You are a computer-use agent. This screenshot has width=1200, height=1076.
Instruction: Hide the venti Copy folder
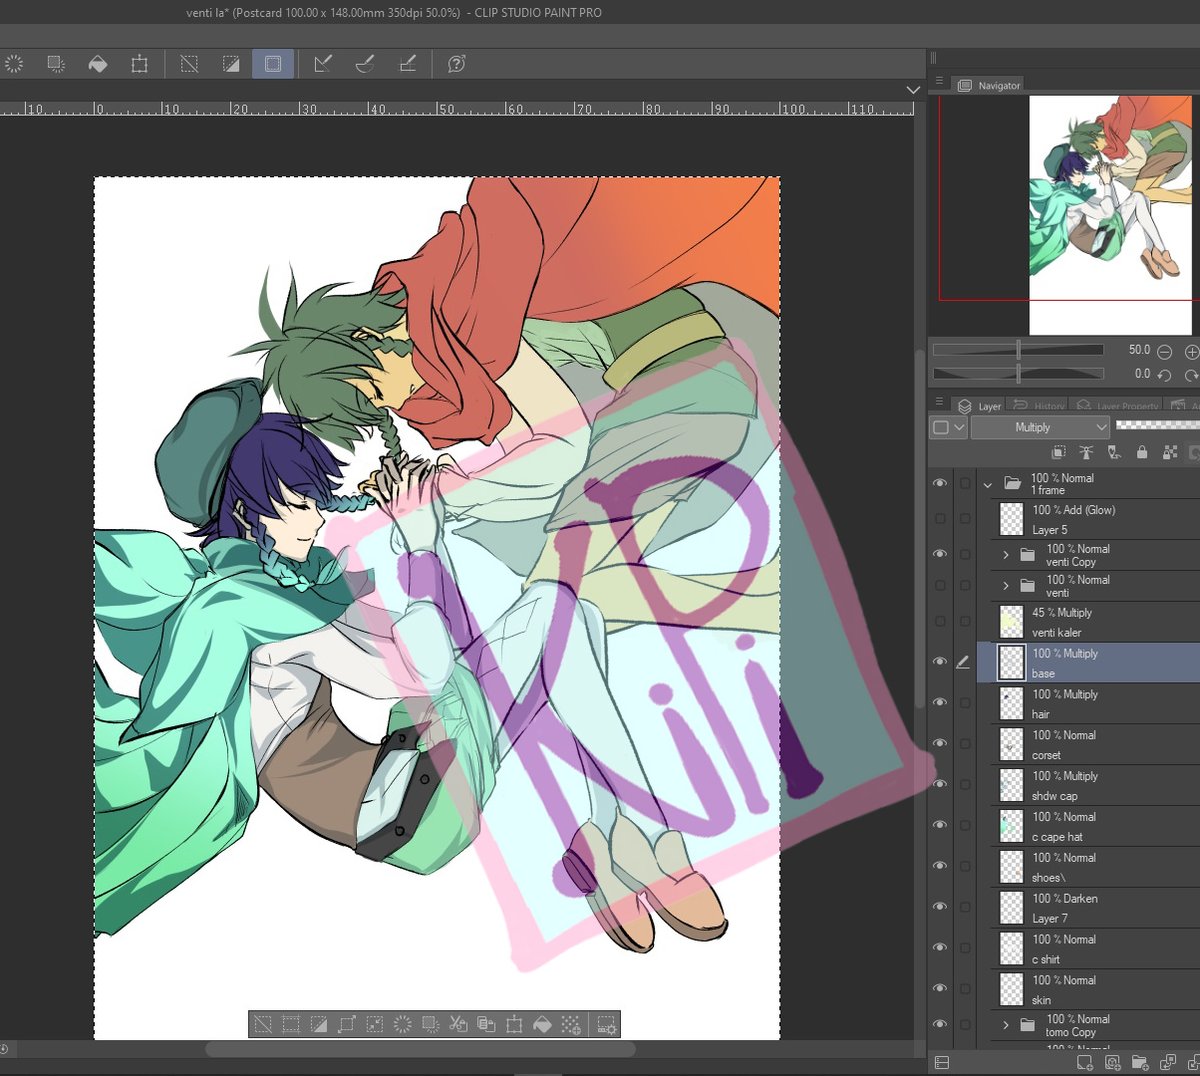tap(940, 554)
